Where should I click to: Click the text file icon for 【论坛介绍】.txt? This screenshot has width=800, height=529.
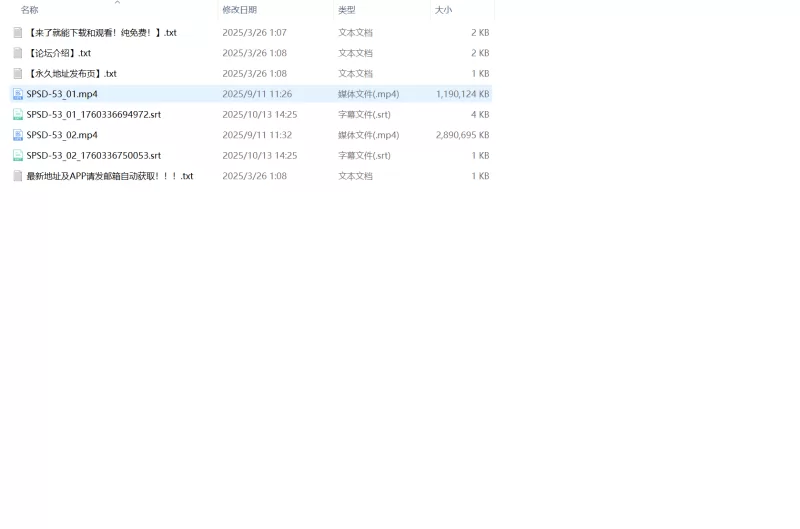click(17, 53)
